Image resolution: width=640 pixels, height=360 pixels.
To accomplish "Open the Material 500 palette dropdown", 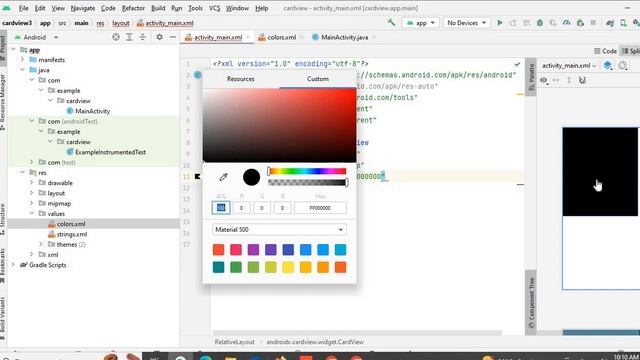I will click(279, 229).
